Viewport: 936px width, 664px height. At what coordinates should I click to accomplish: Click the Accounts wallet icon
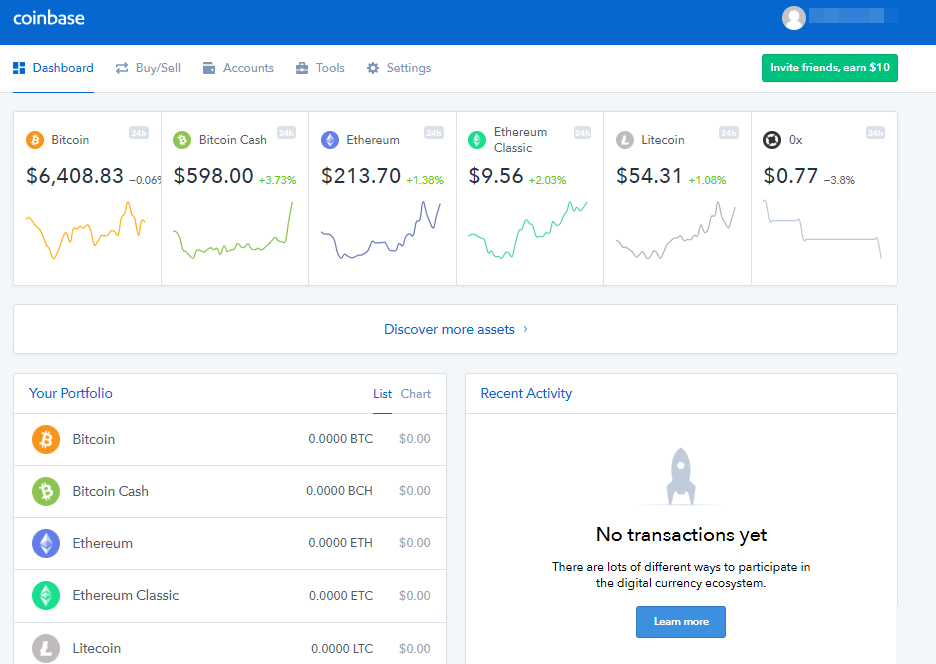[x=209, y=68]
